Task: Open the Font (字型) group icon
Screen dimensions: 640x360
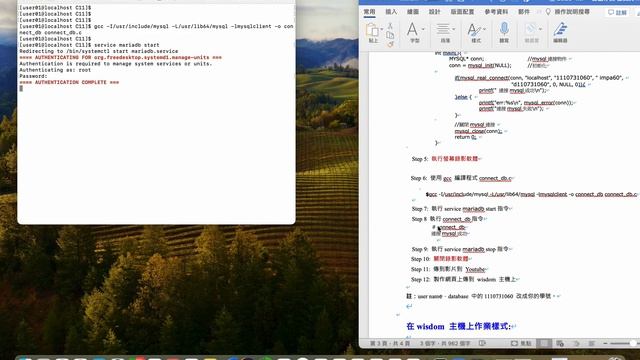Action: 412,29
